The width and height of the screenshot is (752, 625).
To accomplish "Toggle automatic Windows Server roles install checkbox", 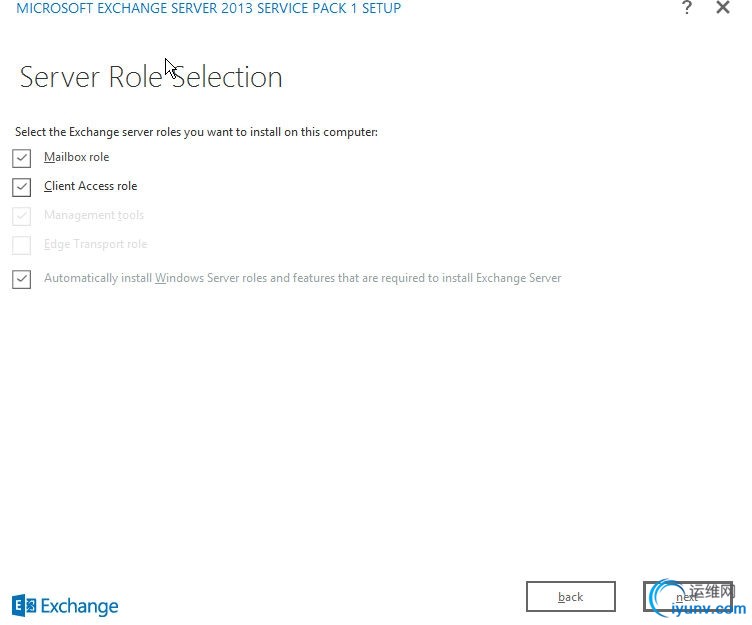I will click(22, 279).
